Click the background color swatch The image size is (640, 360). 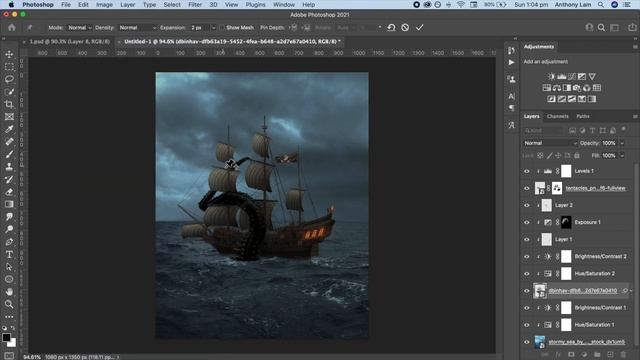coord(12,343)
